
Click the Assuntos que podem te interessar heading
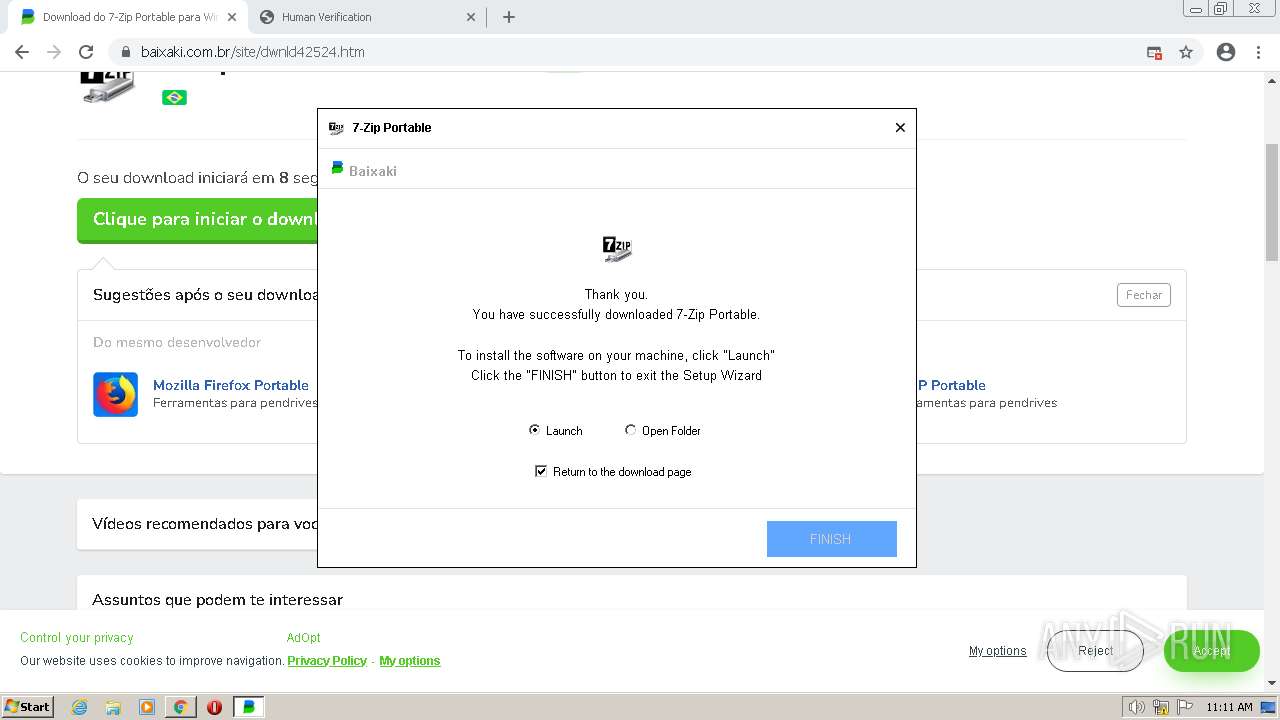point(217,600)
